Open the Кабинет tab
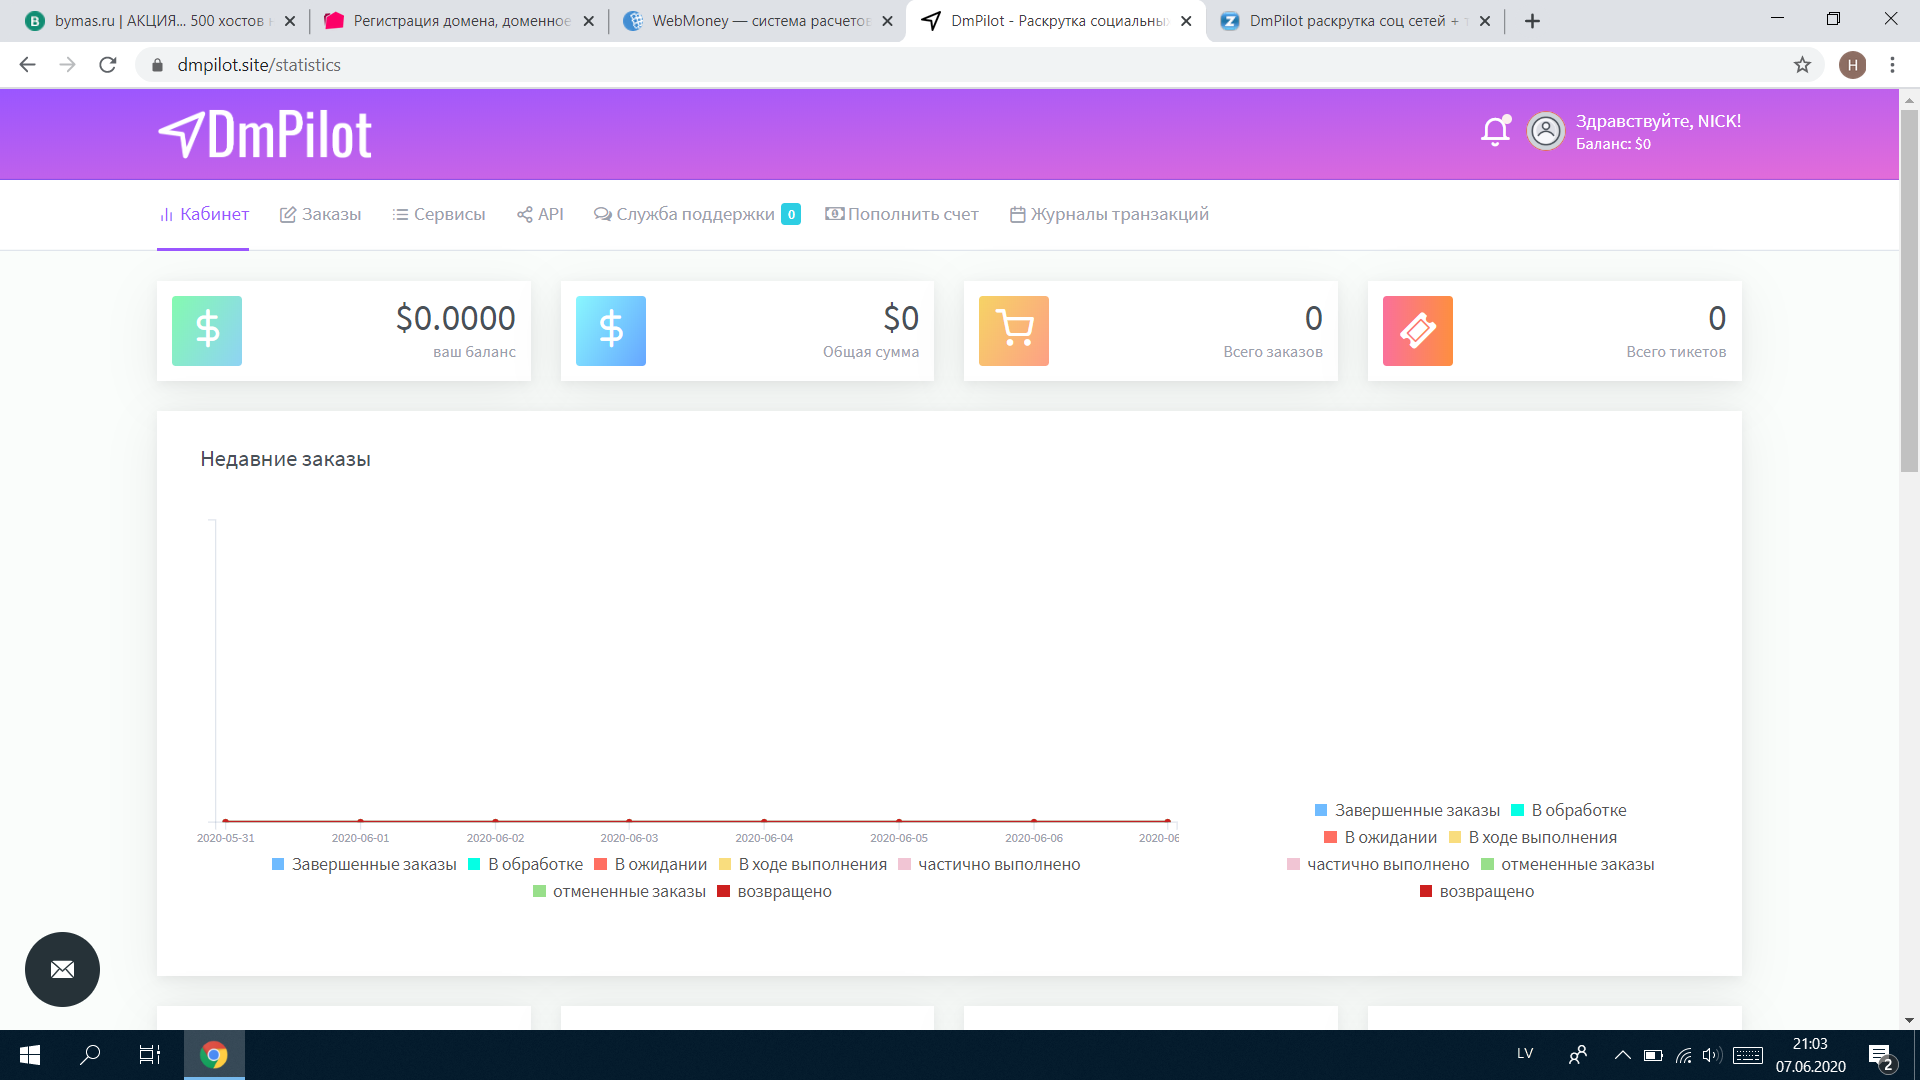This screenshot has height=1080, width=1920. (x=204, y=214)
